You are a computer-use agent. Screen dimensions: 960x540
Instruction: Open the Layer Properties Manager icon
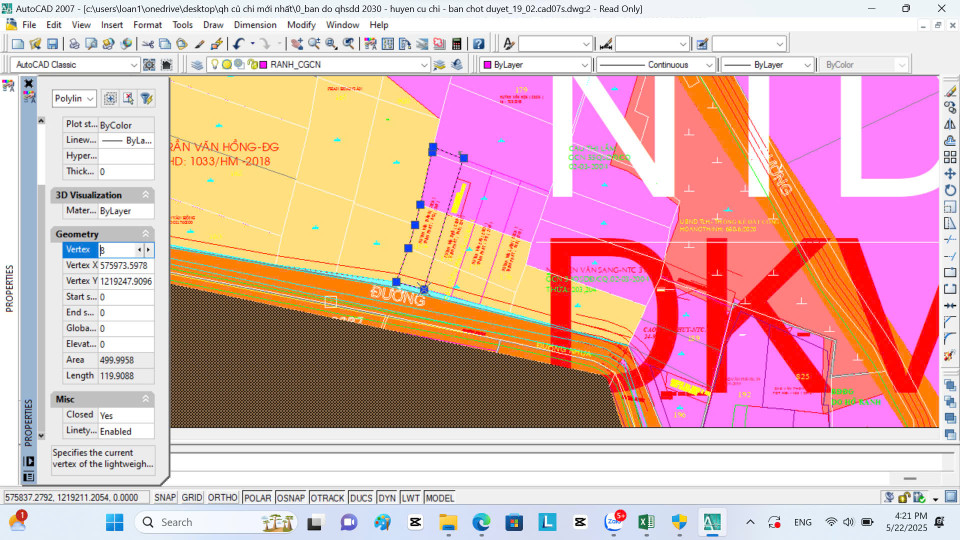coord(197,65)
